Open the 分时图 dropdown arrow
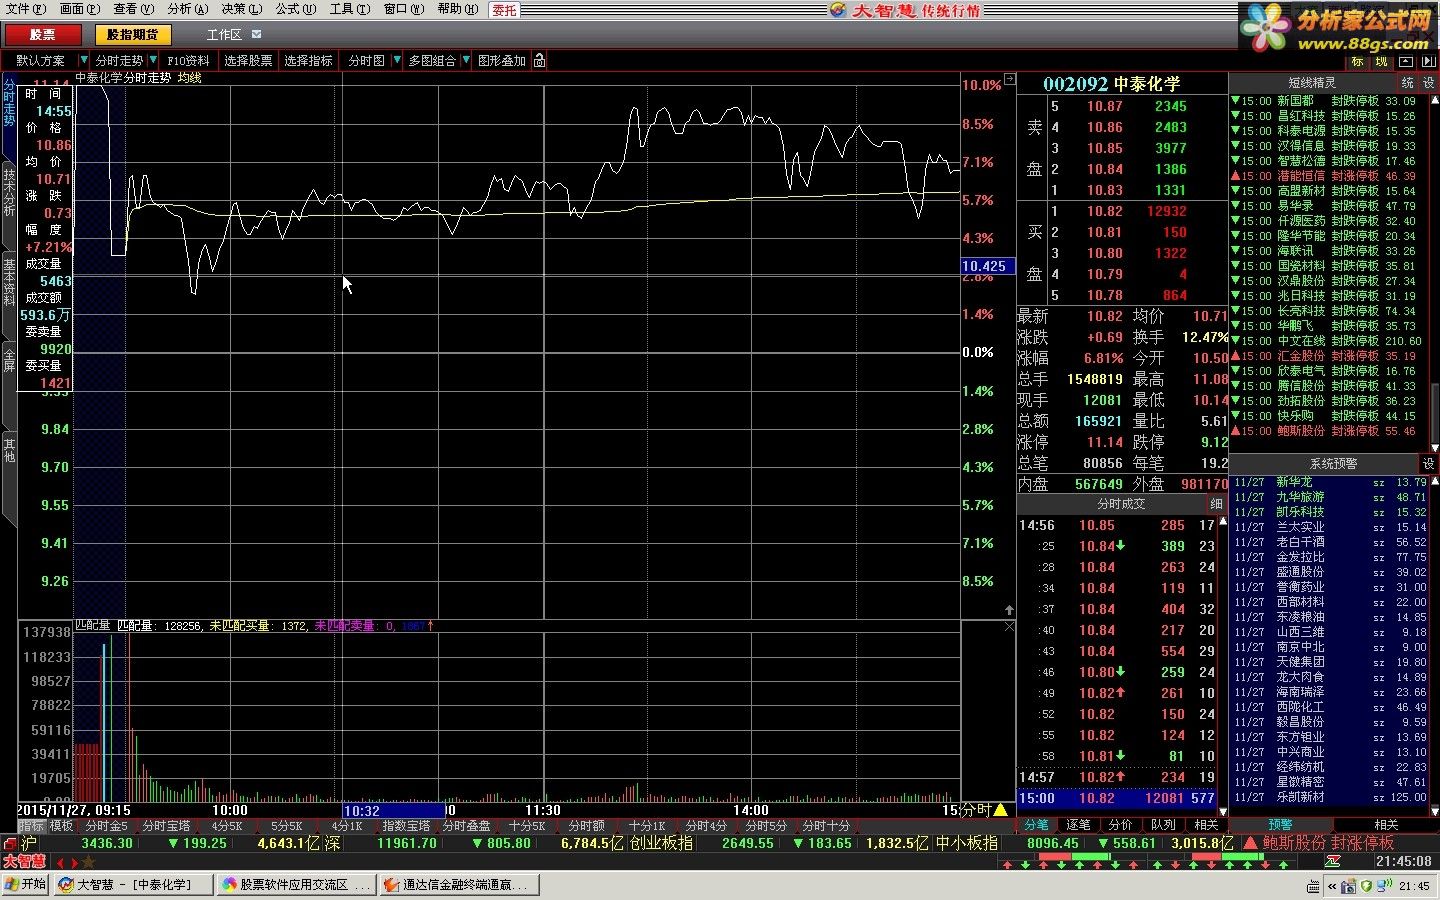The image size is (1440, 900). tap(396, 61)
